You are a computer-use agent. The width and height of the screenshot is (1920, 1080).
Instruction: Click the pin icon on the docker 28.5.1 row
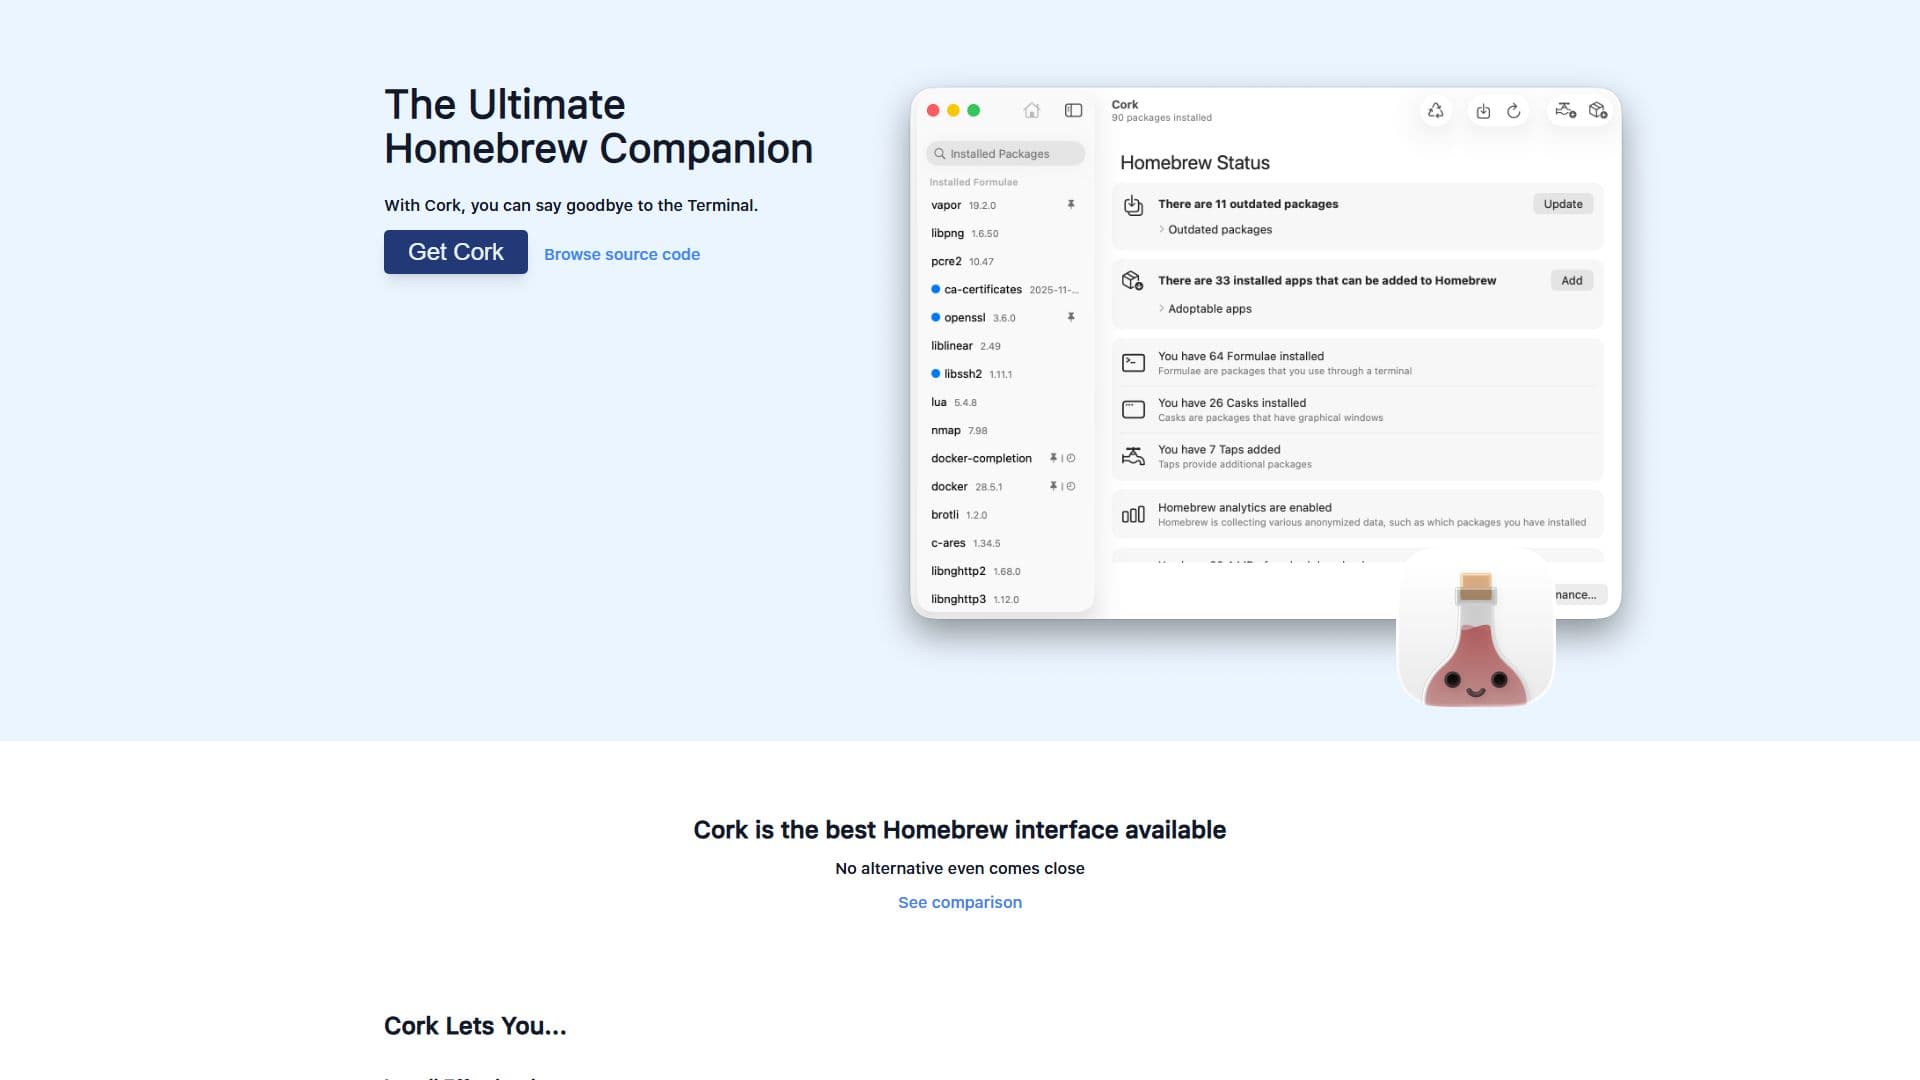[x=1053, y=486]
